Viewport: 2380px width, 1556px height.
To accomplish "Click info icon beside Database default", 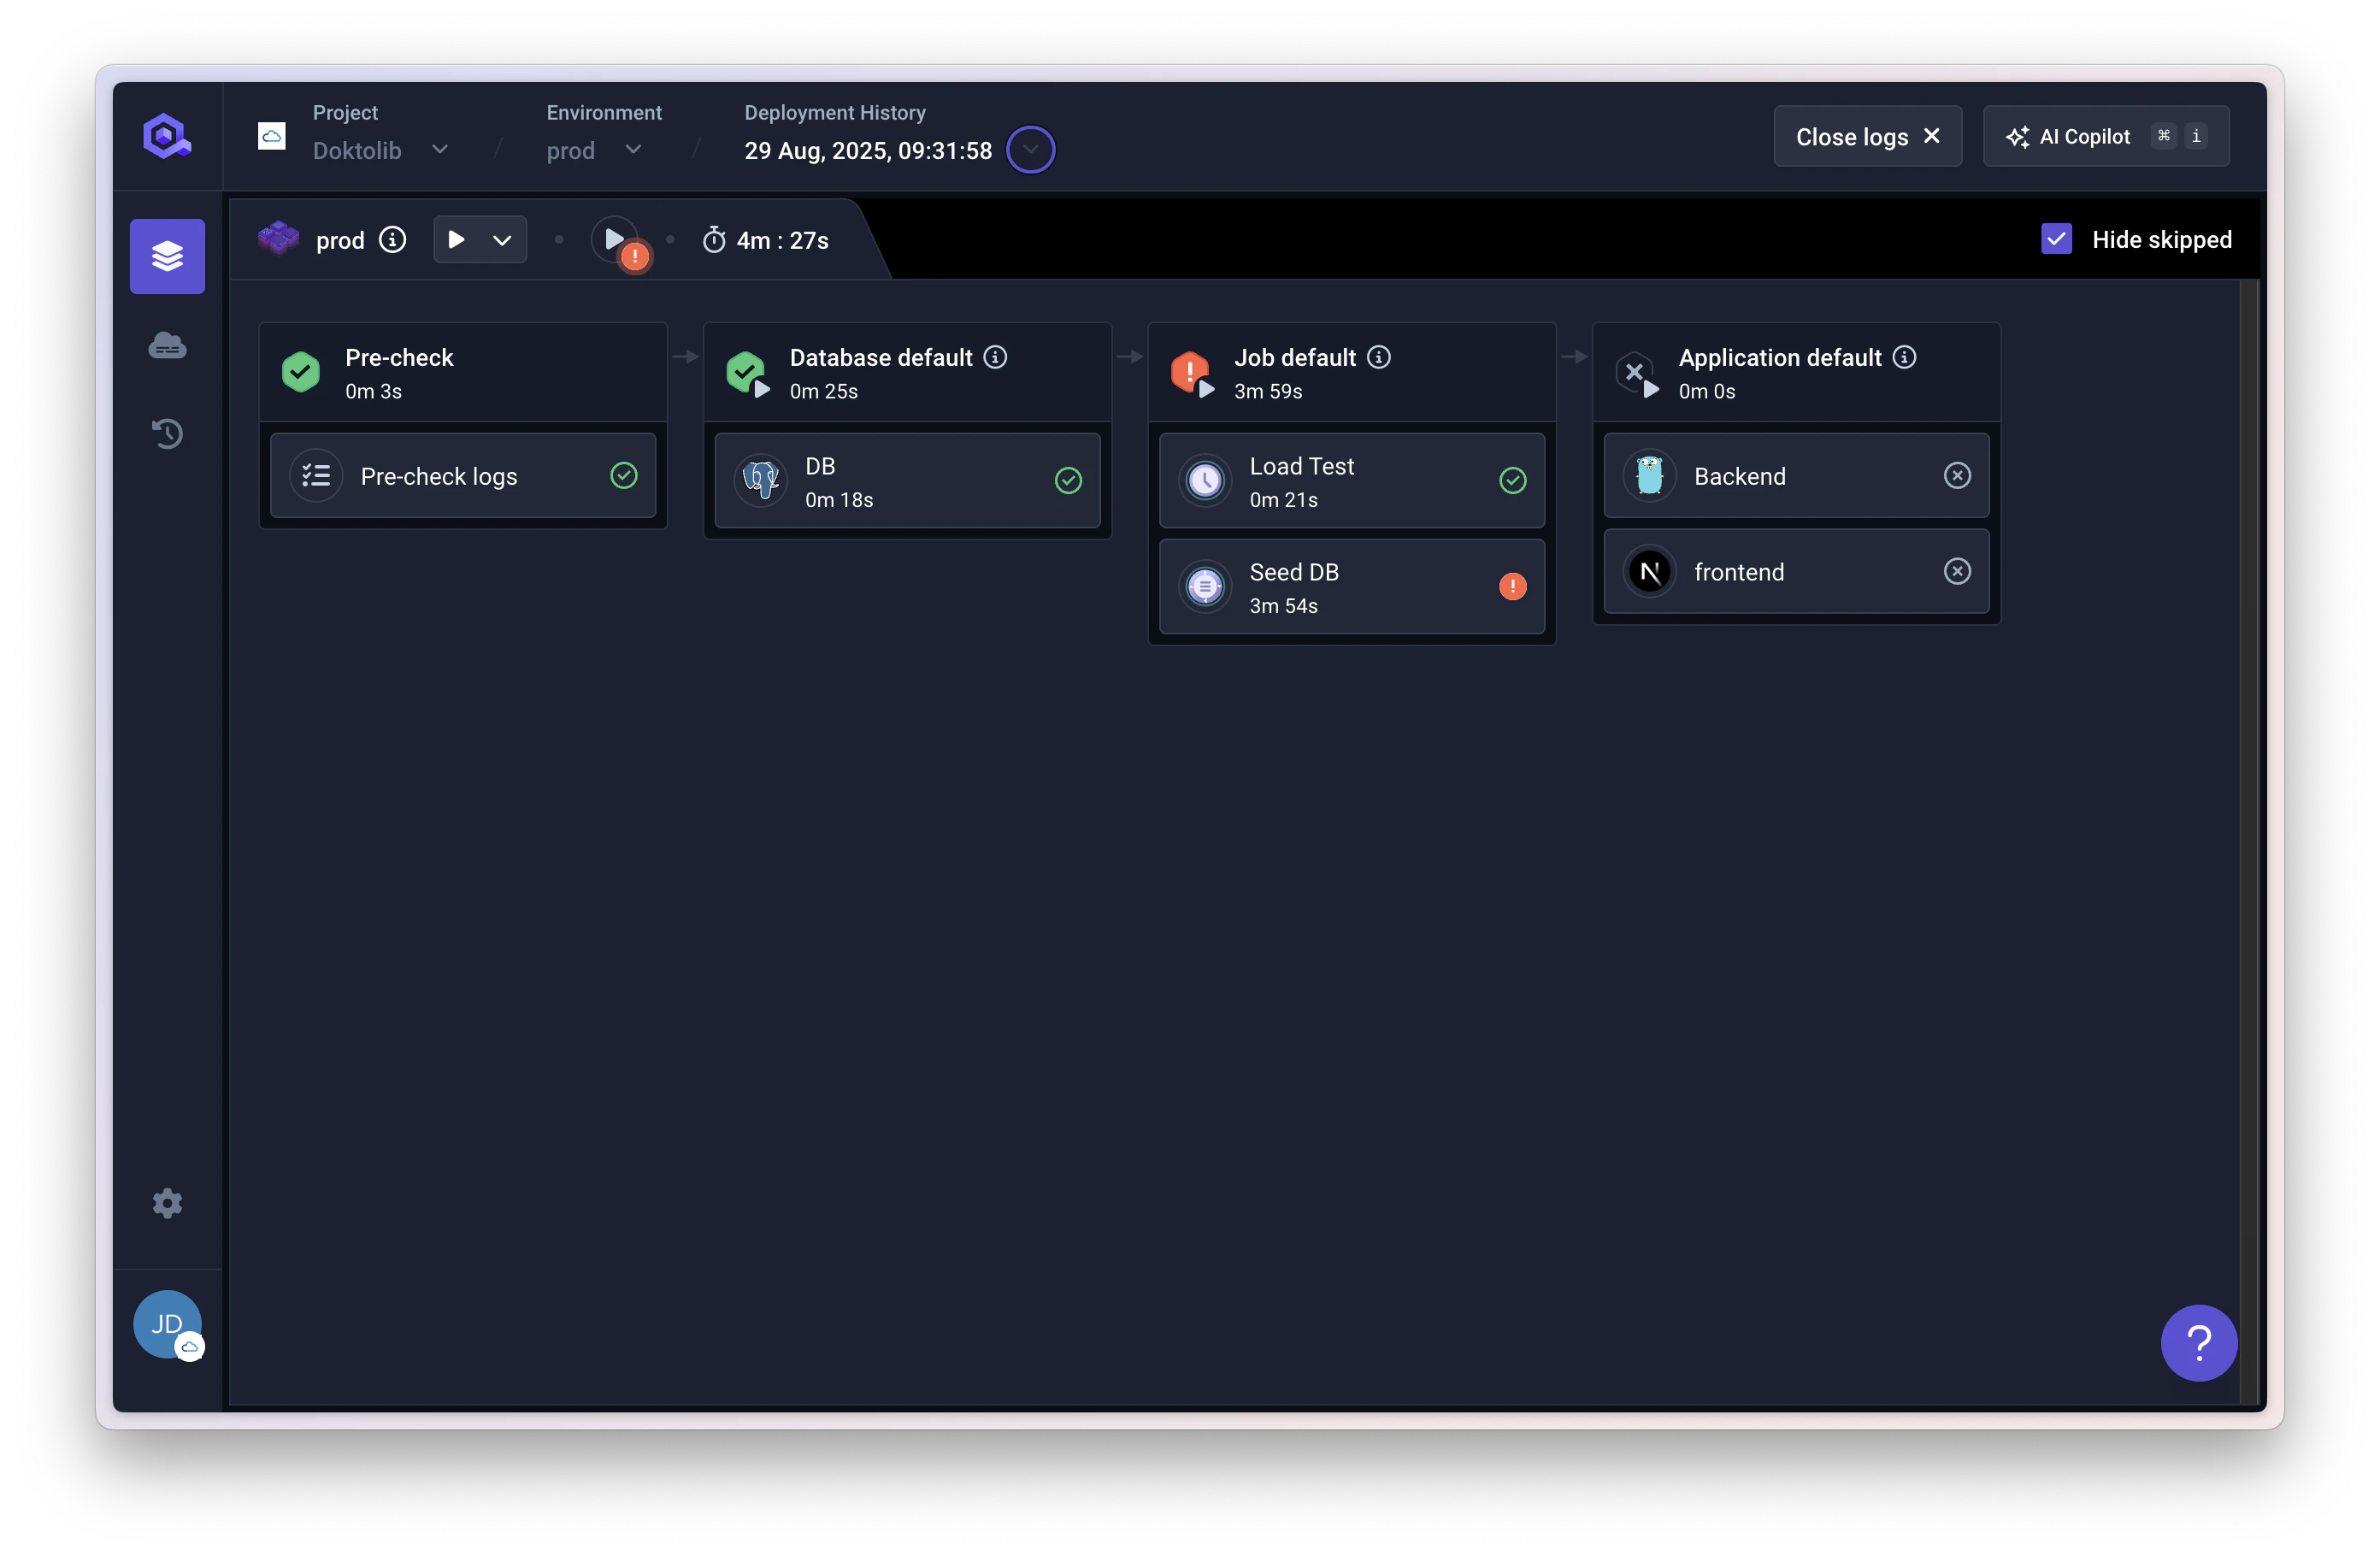I will coord(995,357).
